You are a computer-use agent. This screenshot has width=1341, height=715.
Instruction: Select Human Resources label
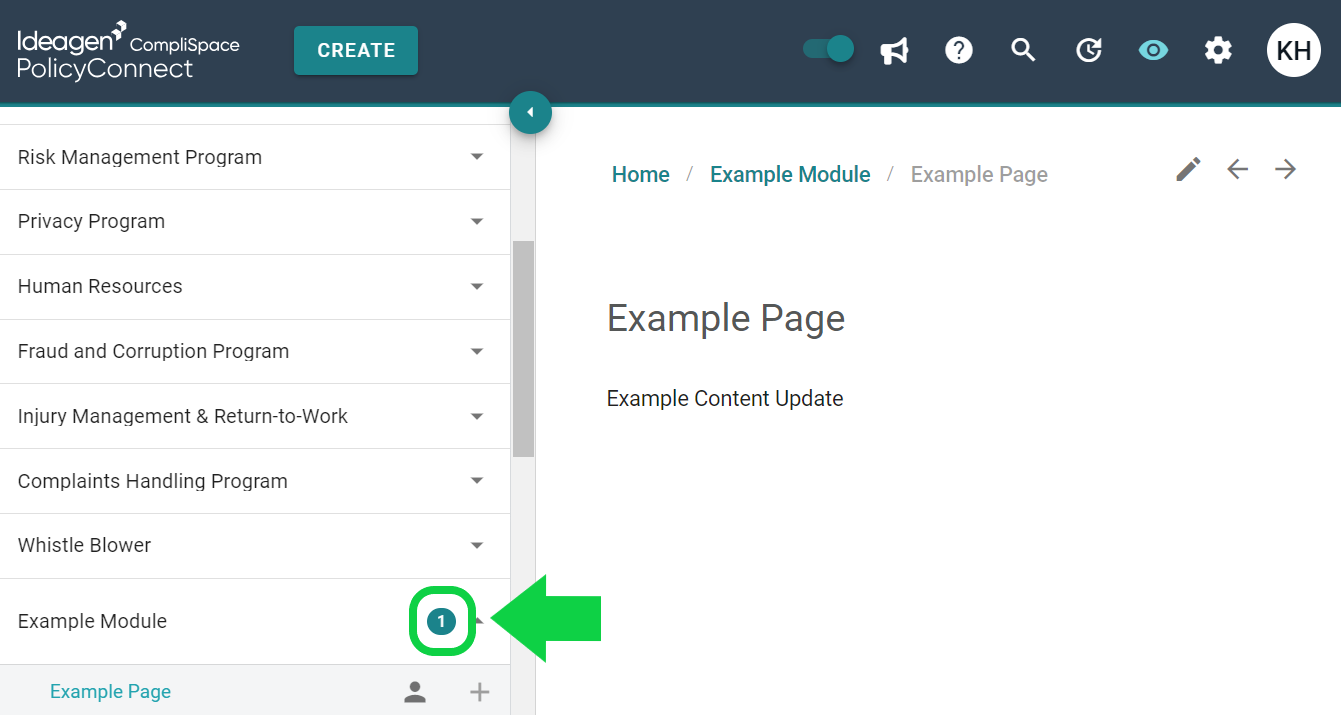click(x=100, y=286)
